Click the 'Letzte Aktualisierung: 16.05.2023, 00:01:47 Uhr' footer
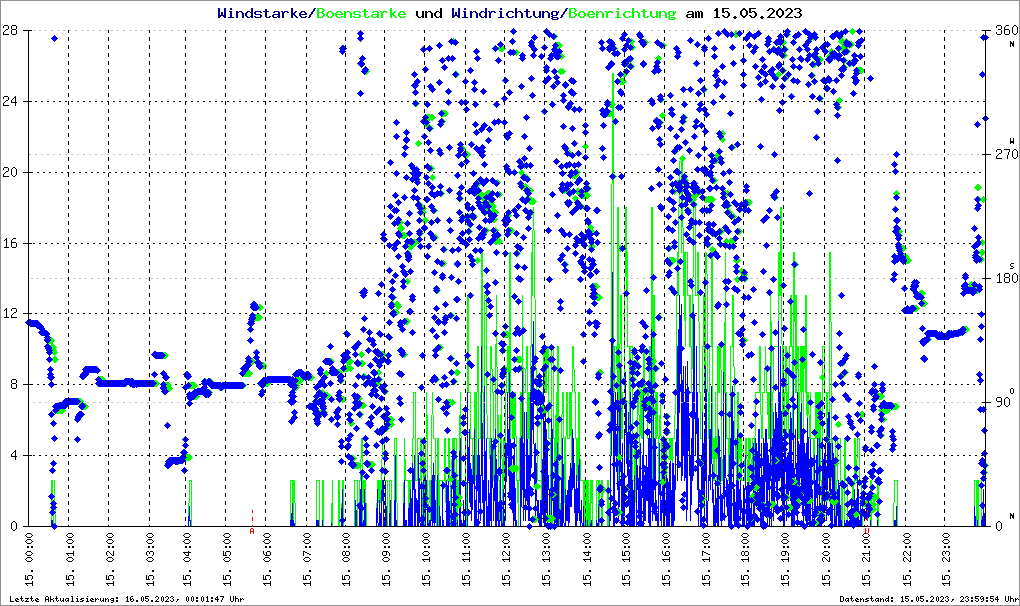Screen dimensions: 1020x606 [127, 599]
